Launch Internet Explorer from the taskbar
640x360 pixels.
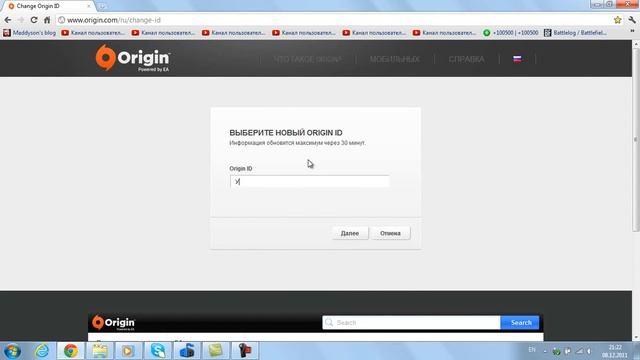pos(42,351)
